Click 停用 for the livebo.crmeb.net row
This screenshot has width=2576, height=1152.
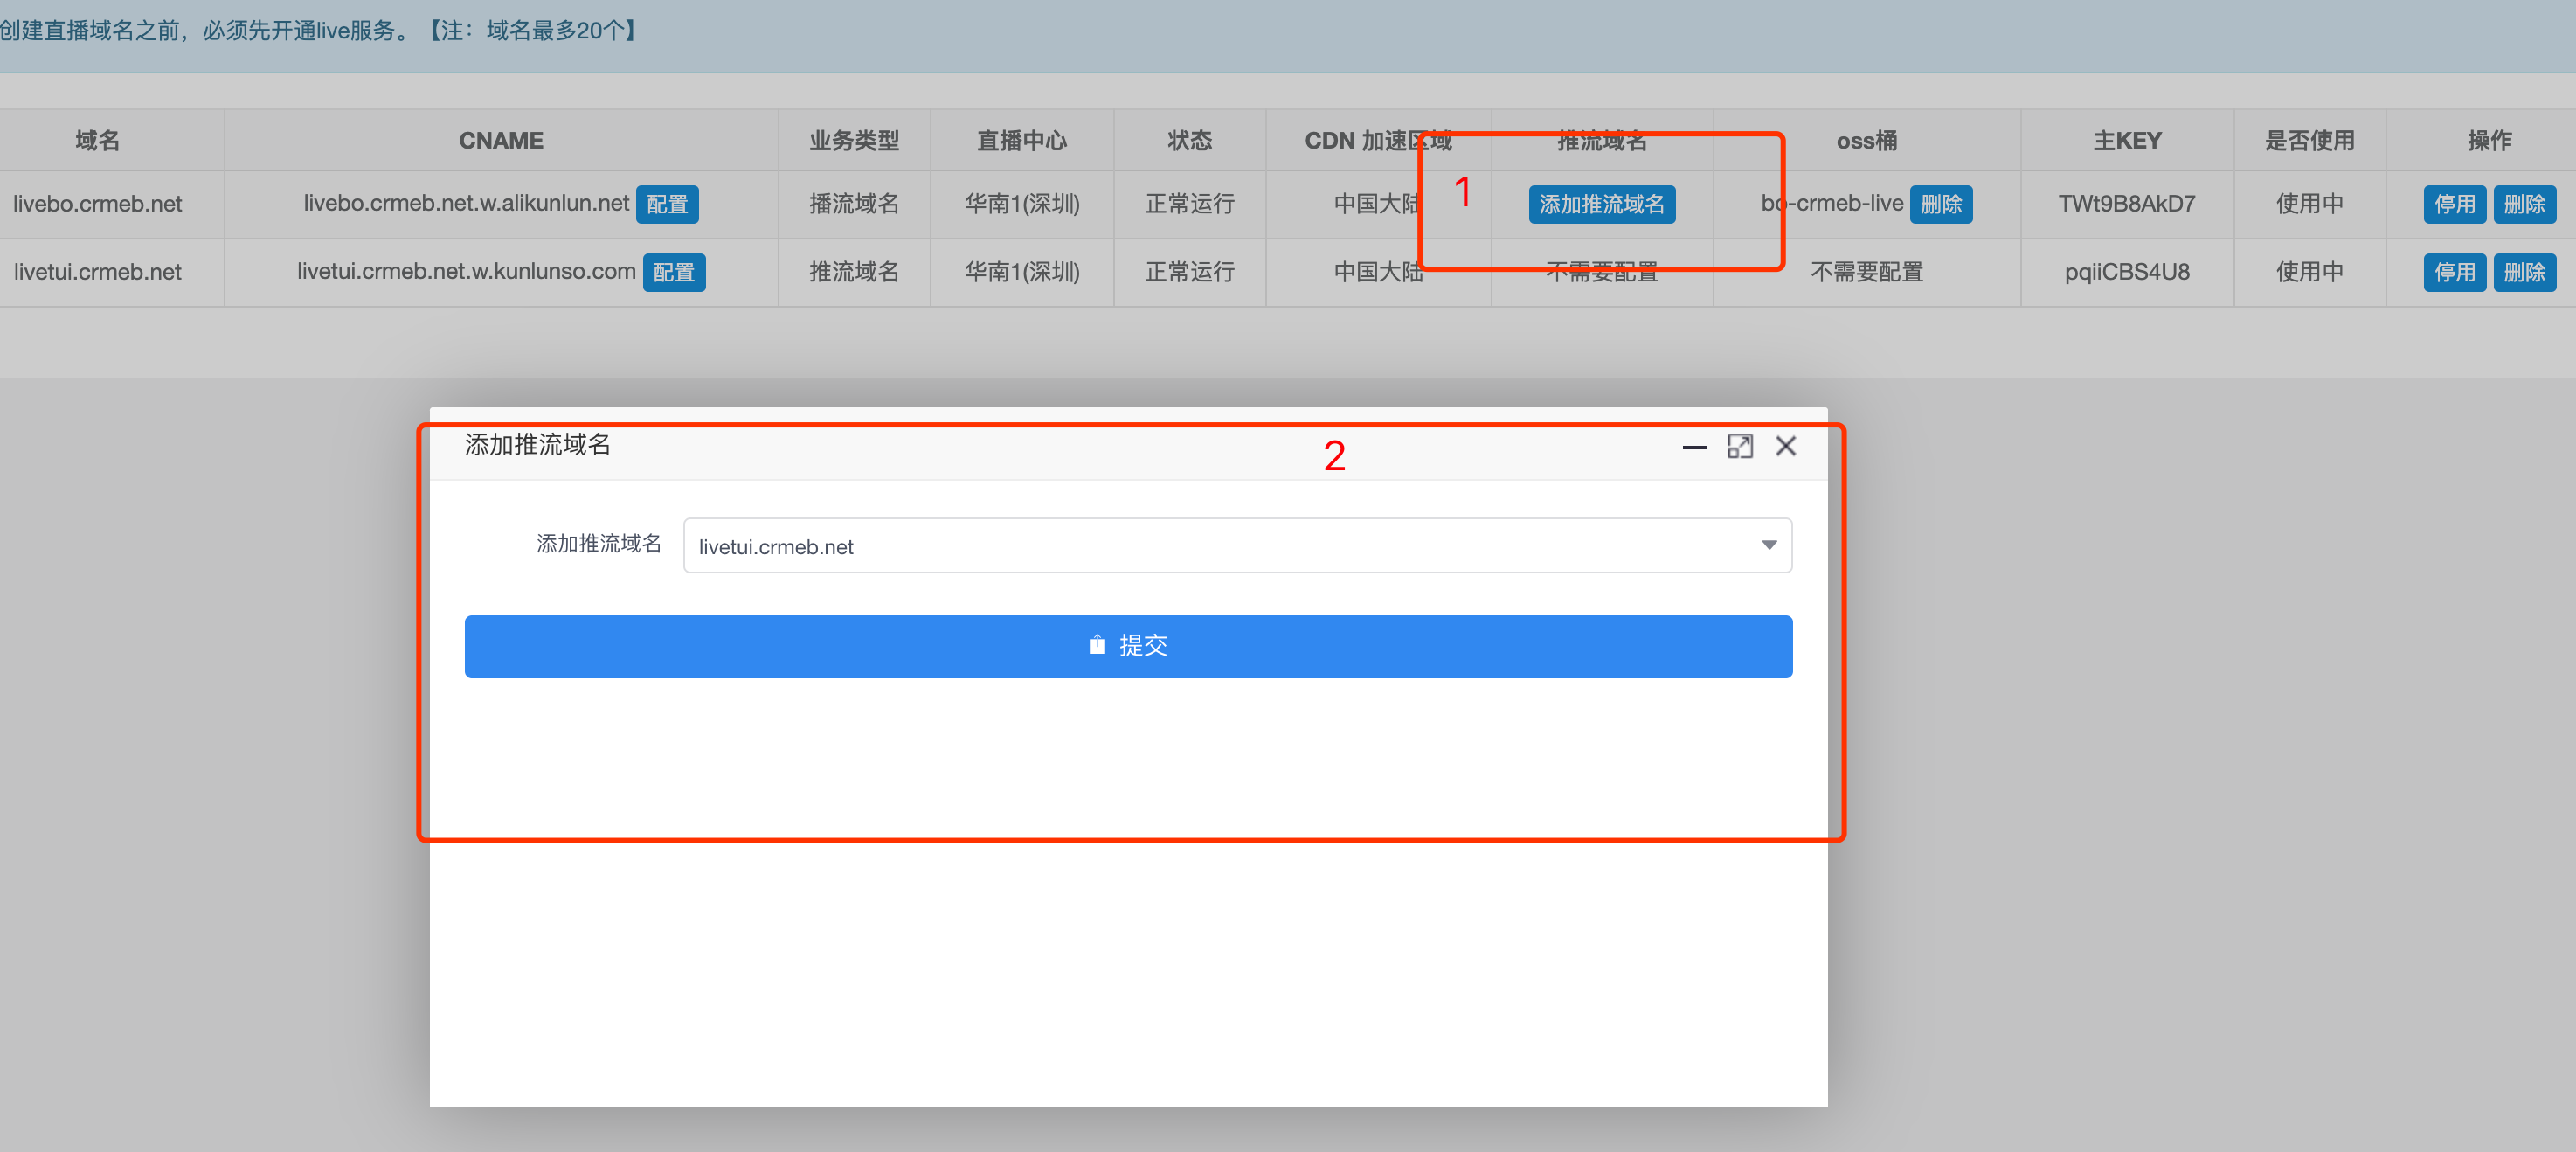pos(2454,204)
